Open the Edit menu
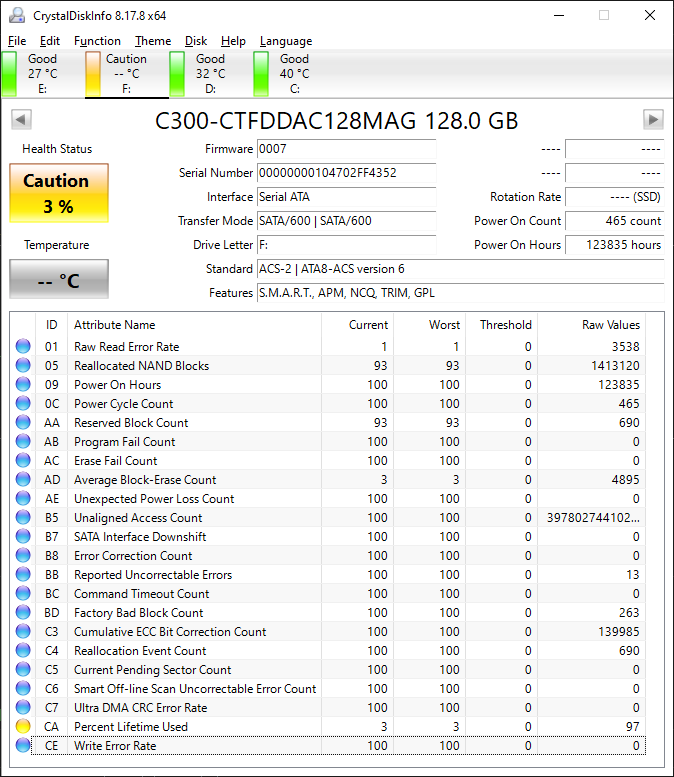674x777 pixels. coord(50,41)
